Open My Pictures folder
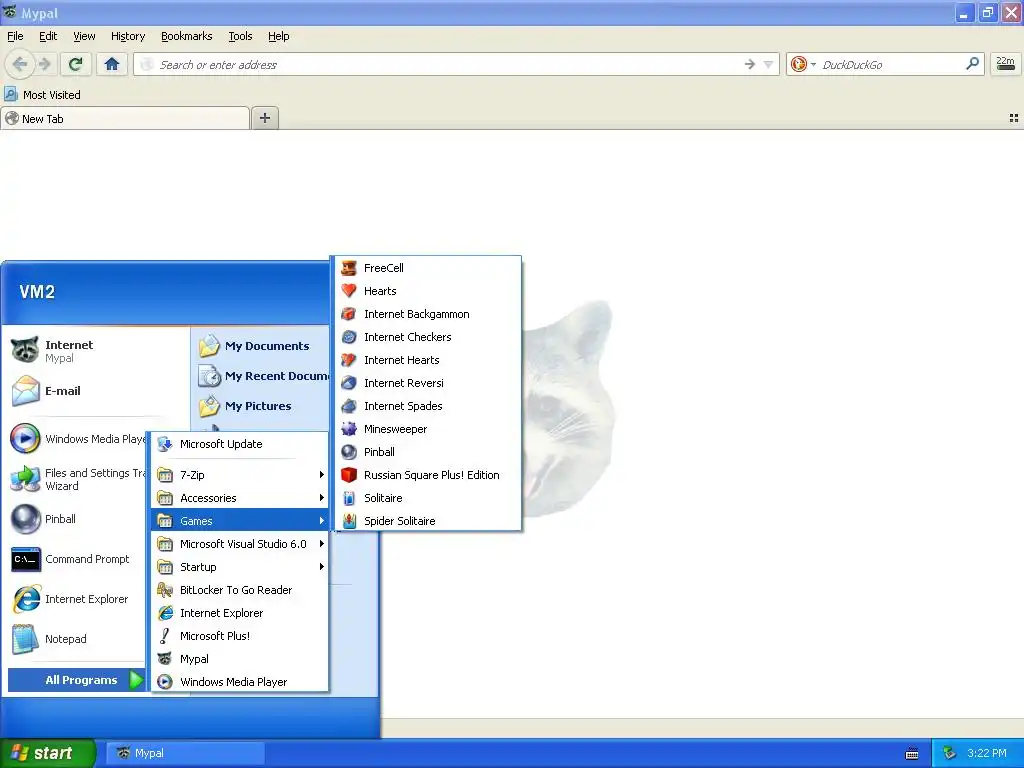 (261, 406)
